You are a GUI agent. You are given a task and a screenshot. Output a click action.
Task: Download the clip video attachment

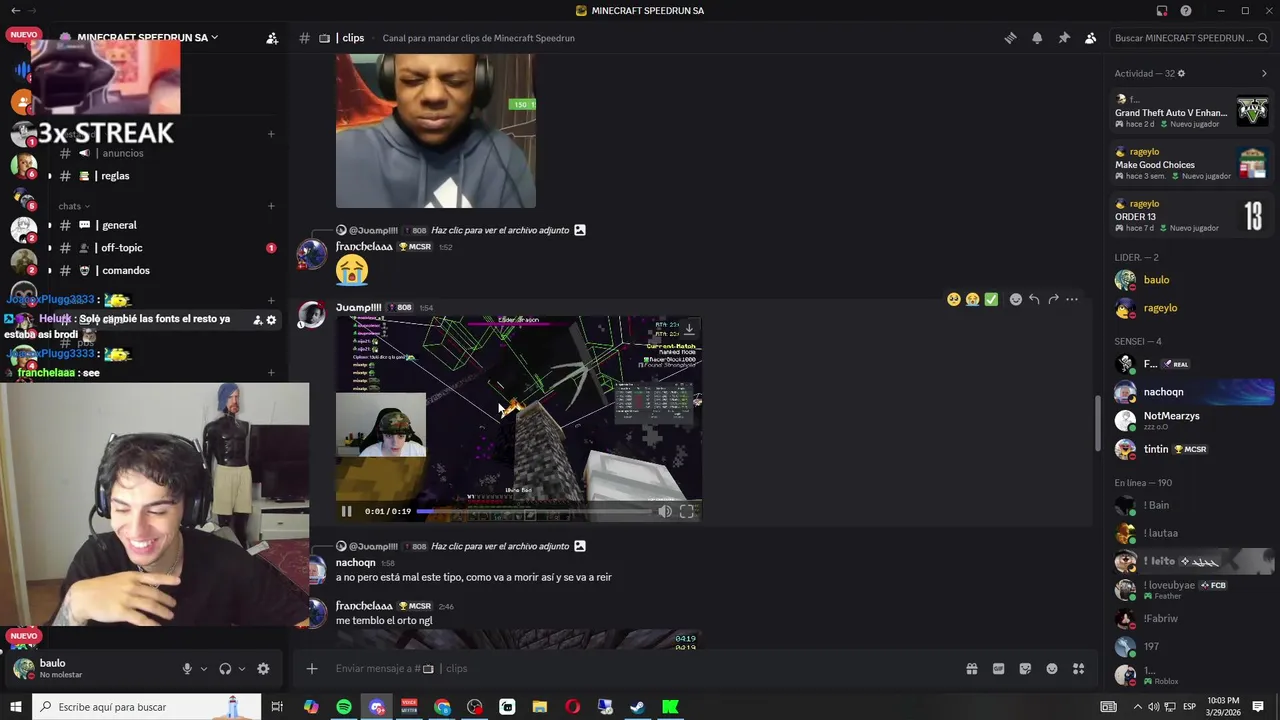(689, 329)
